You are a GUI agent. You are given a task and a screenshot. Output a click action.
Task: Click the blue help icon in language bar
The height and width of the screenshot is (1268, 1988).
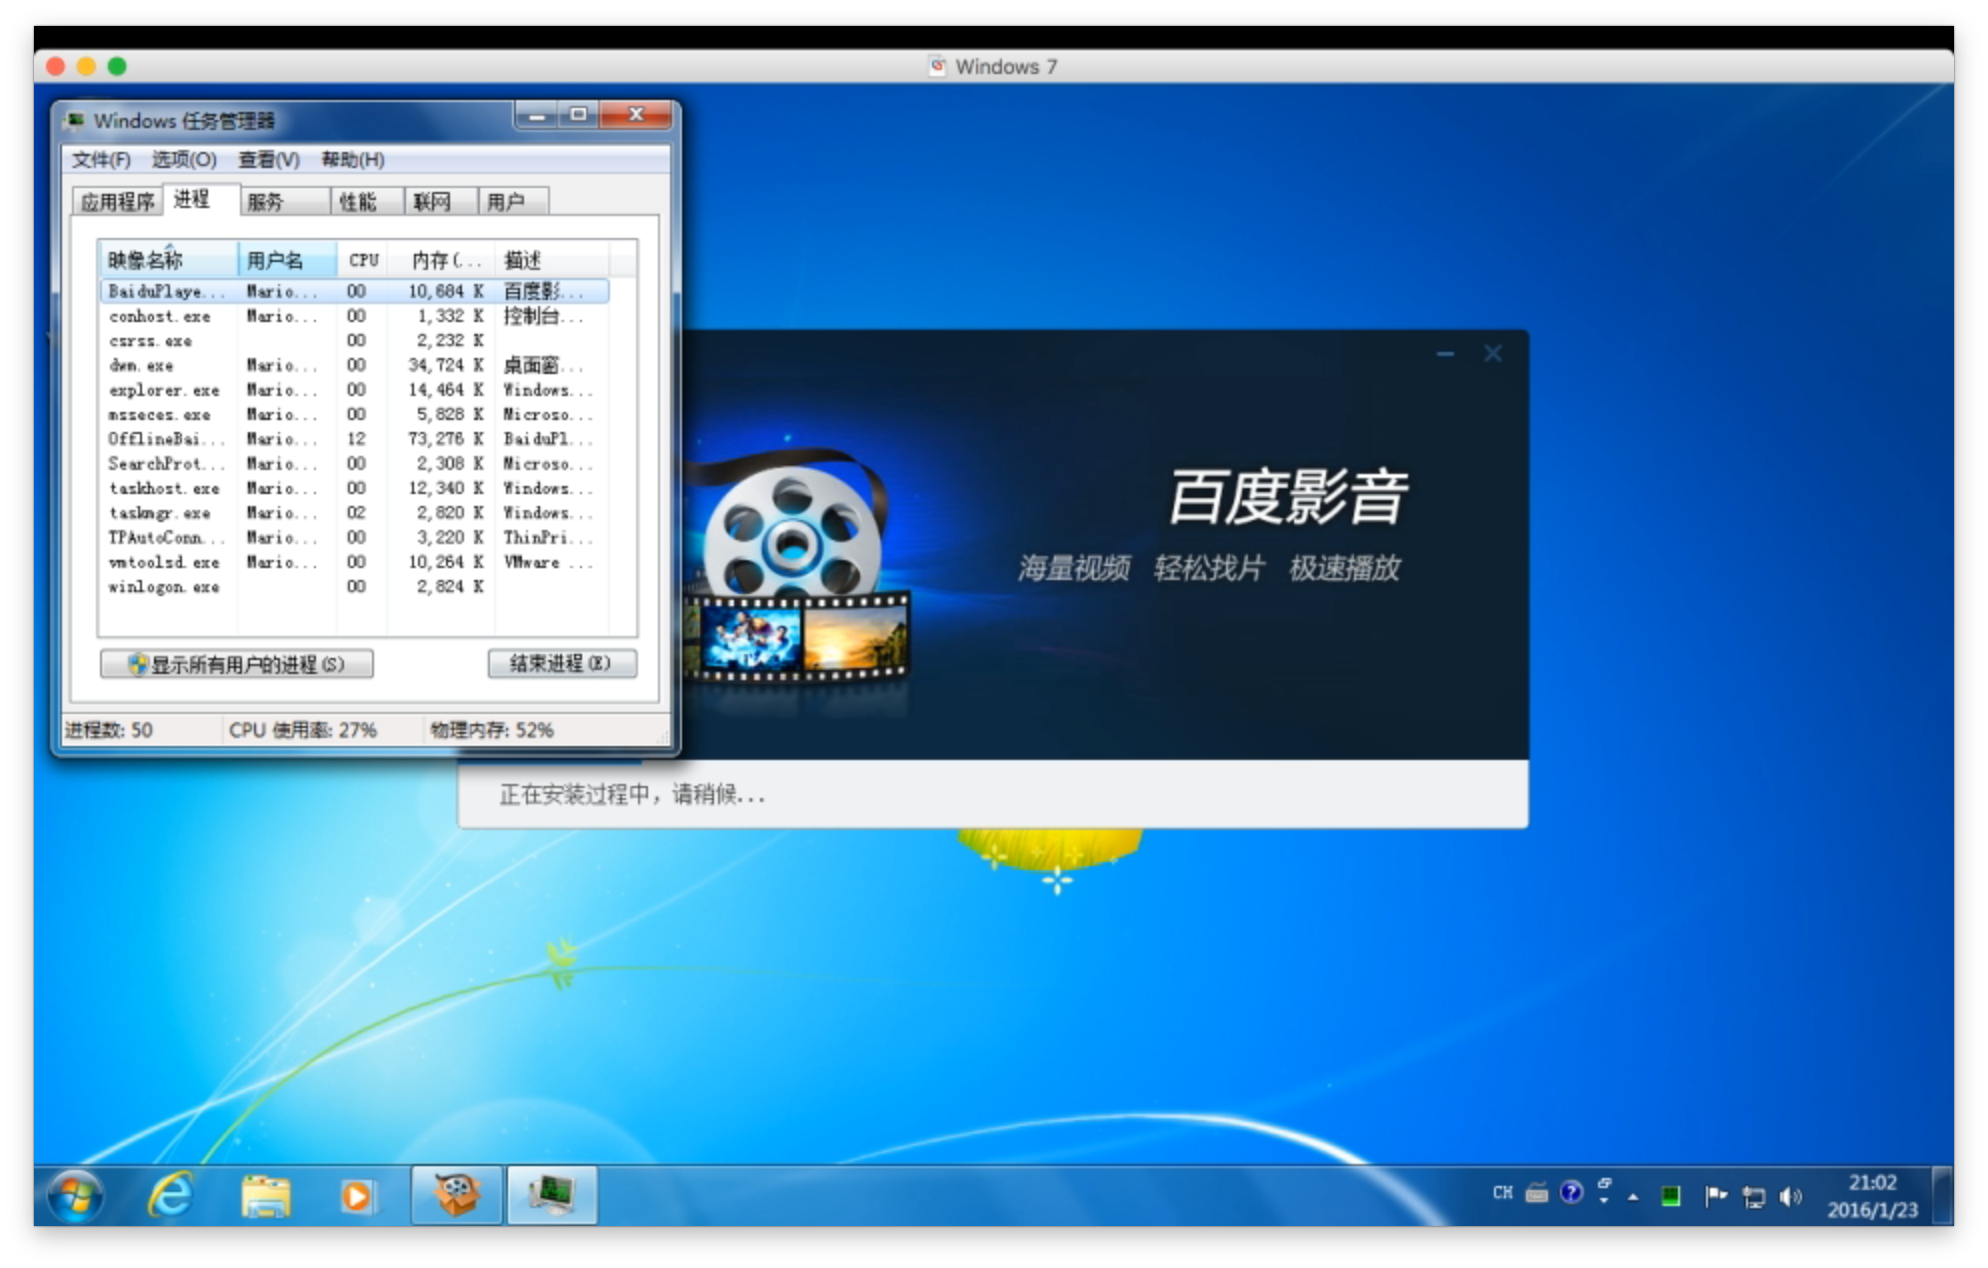(1571, 1192)
